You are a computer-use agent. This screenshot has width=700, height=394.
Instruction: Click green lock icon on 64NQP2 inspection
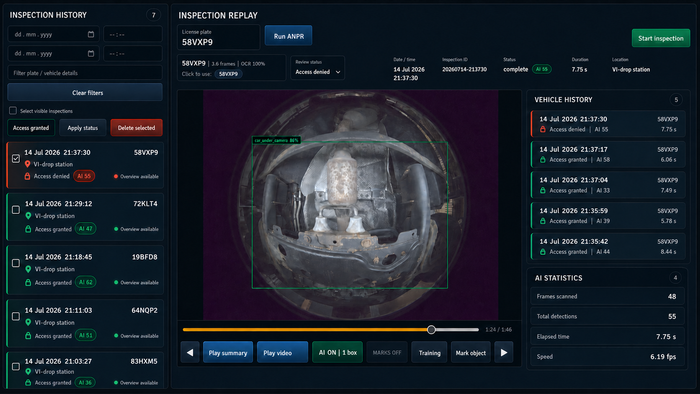pyautogui.click(x=28, y=336)
